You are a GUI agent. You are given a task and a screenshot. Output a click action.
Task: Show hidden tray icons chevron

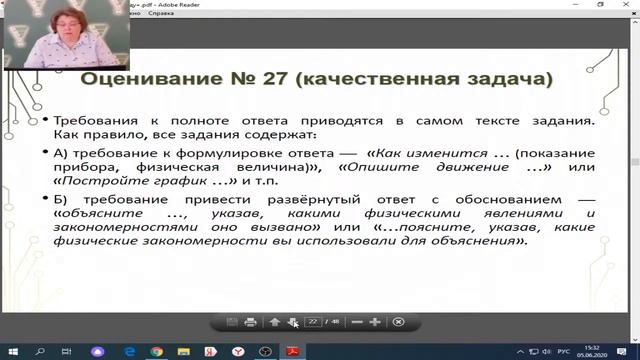[x=520, y=351]
